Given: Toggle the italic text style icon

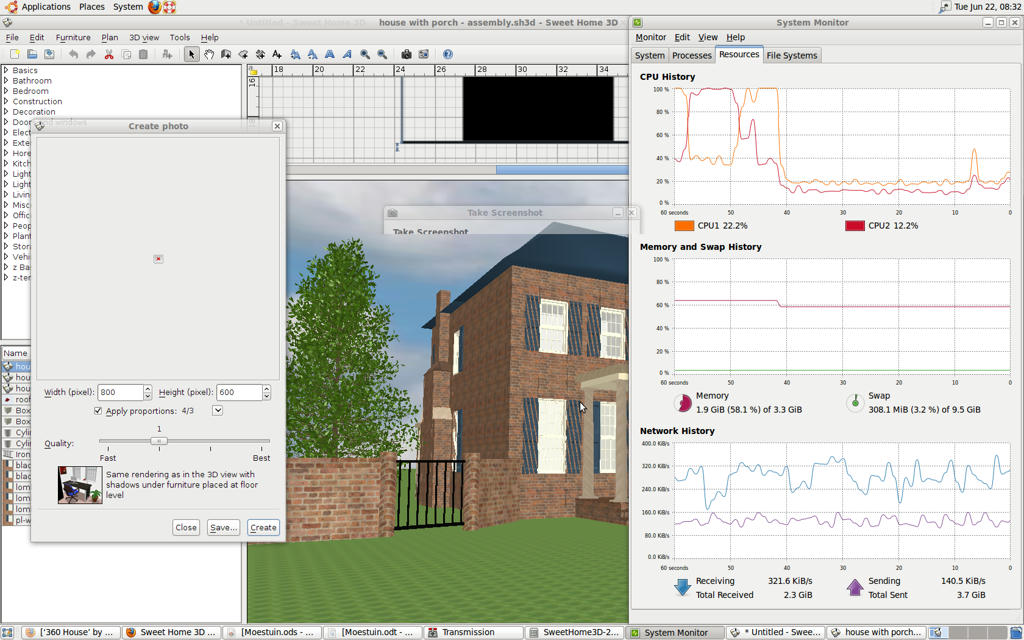Looking at the screenshot, I should (x=347, y=54).
